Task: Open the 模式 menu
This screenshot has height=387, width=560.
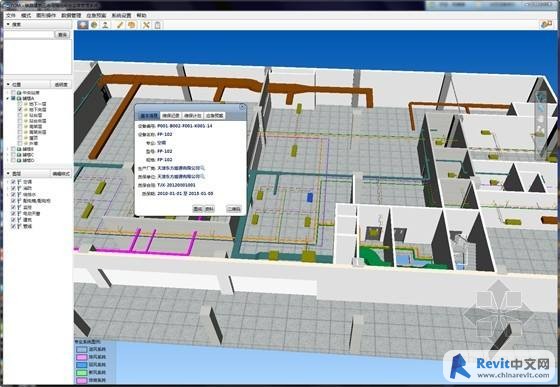Action: coord(26,15)
